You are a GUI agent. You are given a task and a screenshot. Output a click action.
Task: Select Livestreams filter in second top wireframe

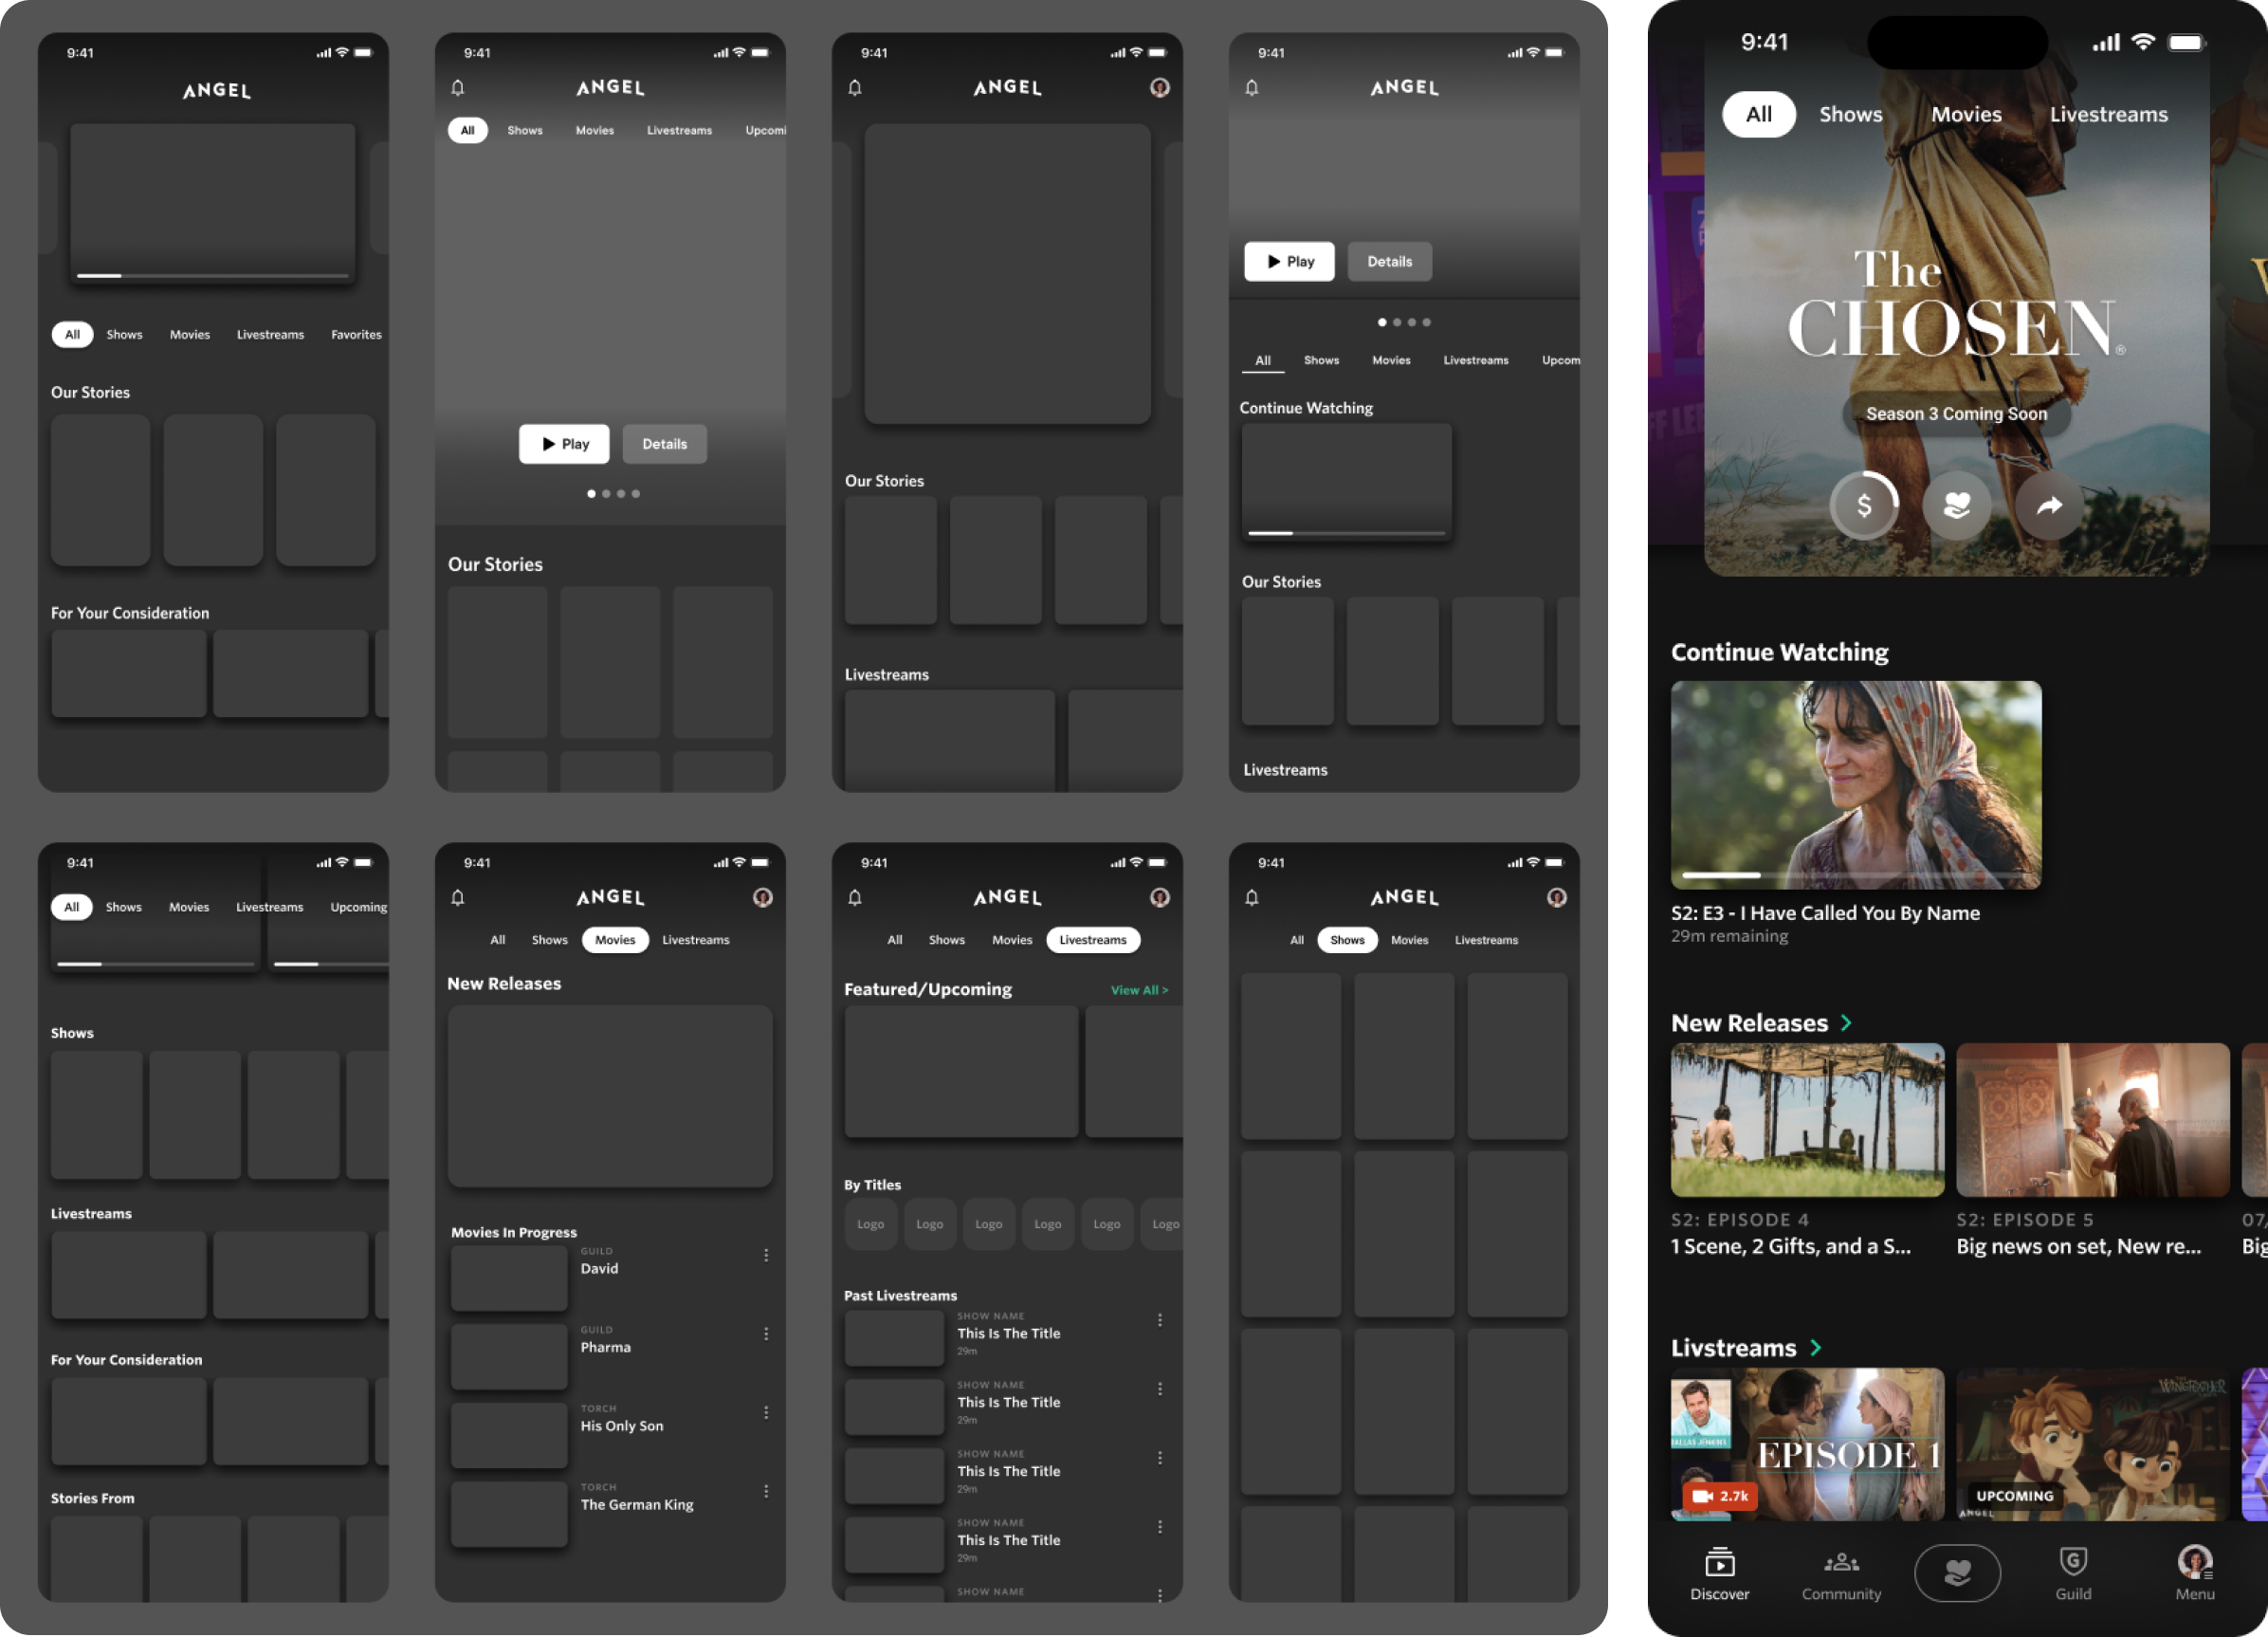(679, 130)
